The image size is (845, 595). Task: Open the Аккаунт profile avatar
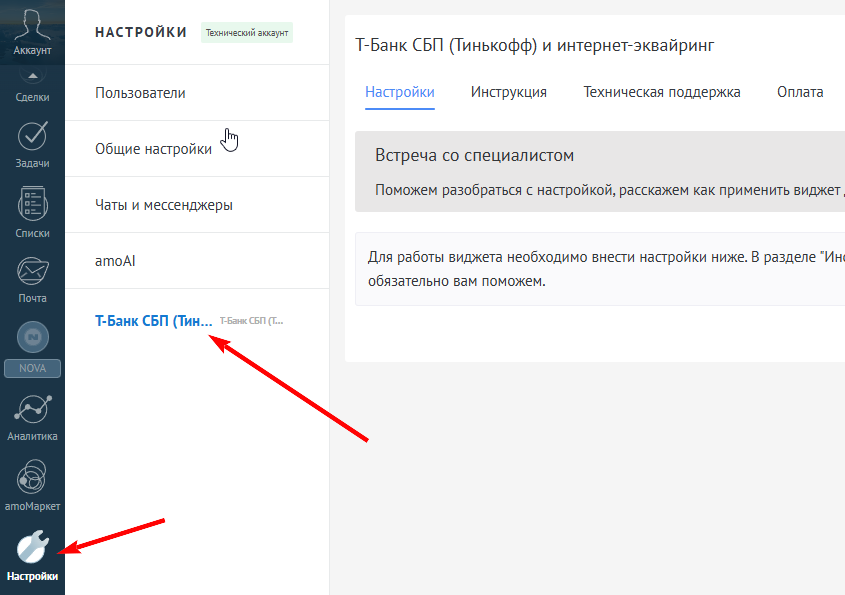pos(32,24)
